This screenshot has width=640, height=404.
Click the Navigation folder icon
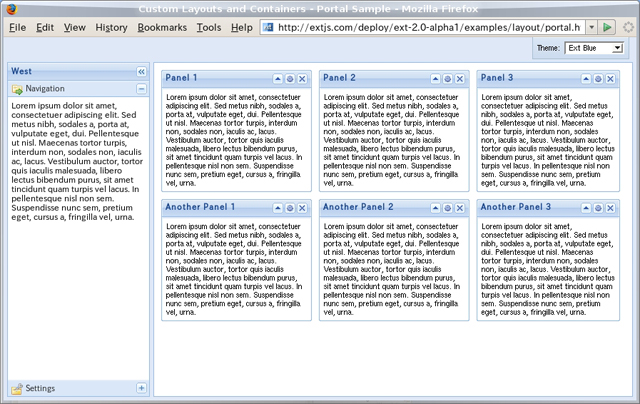[17, 89]
